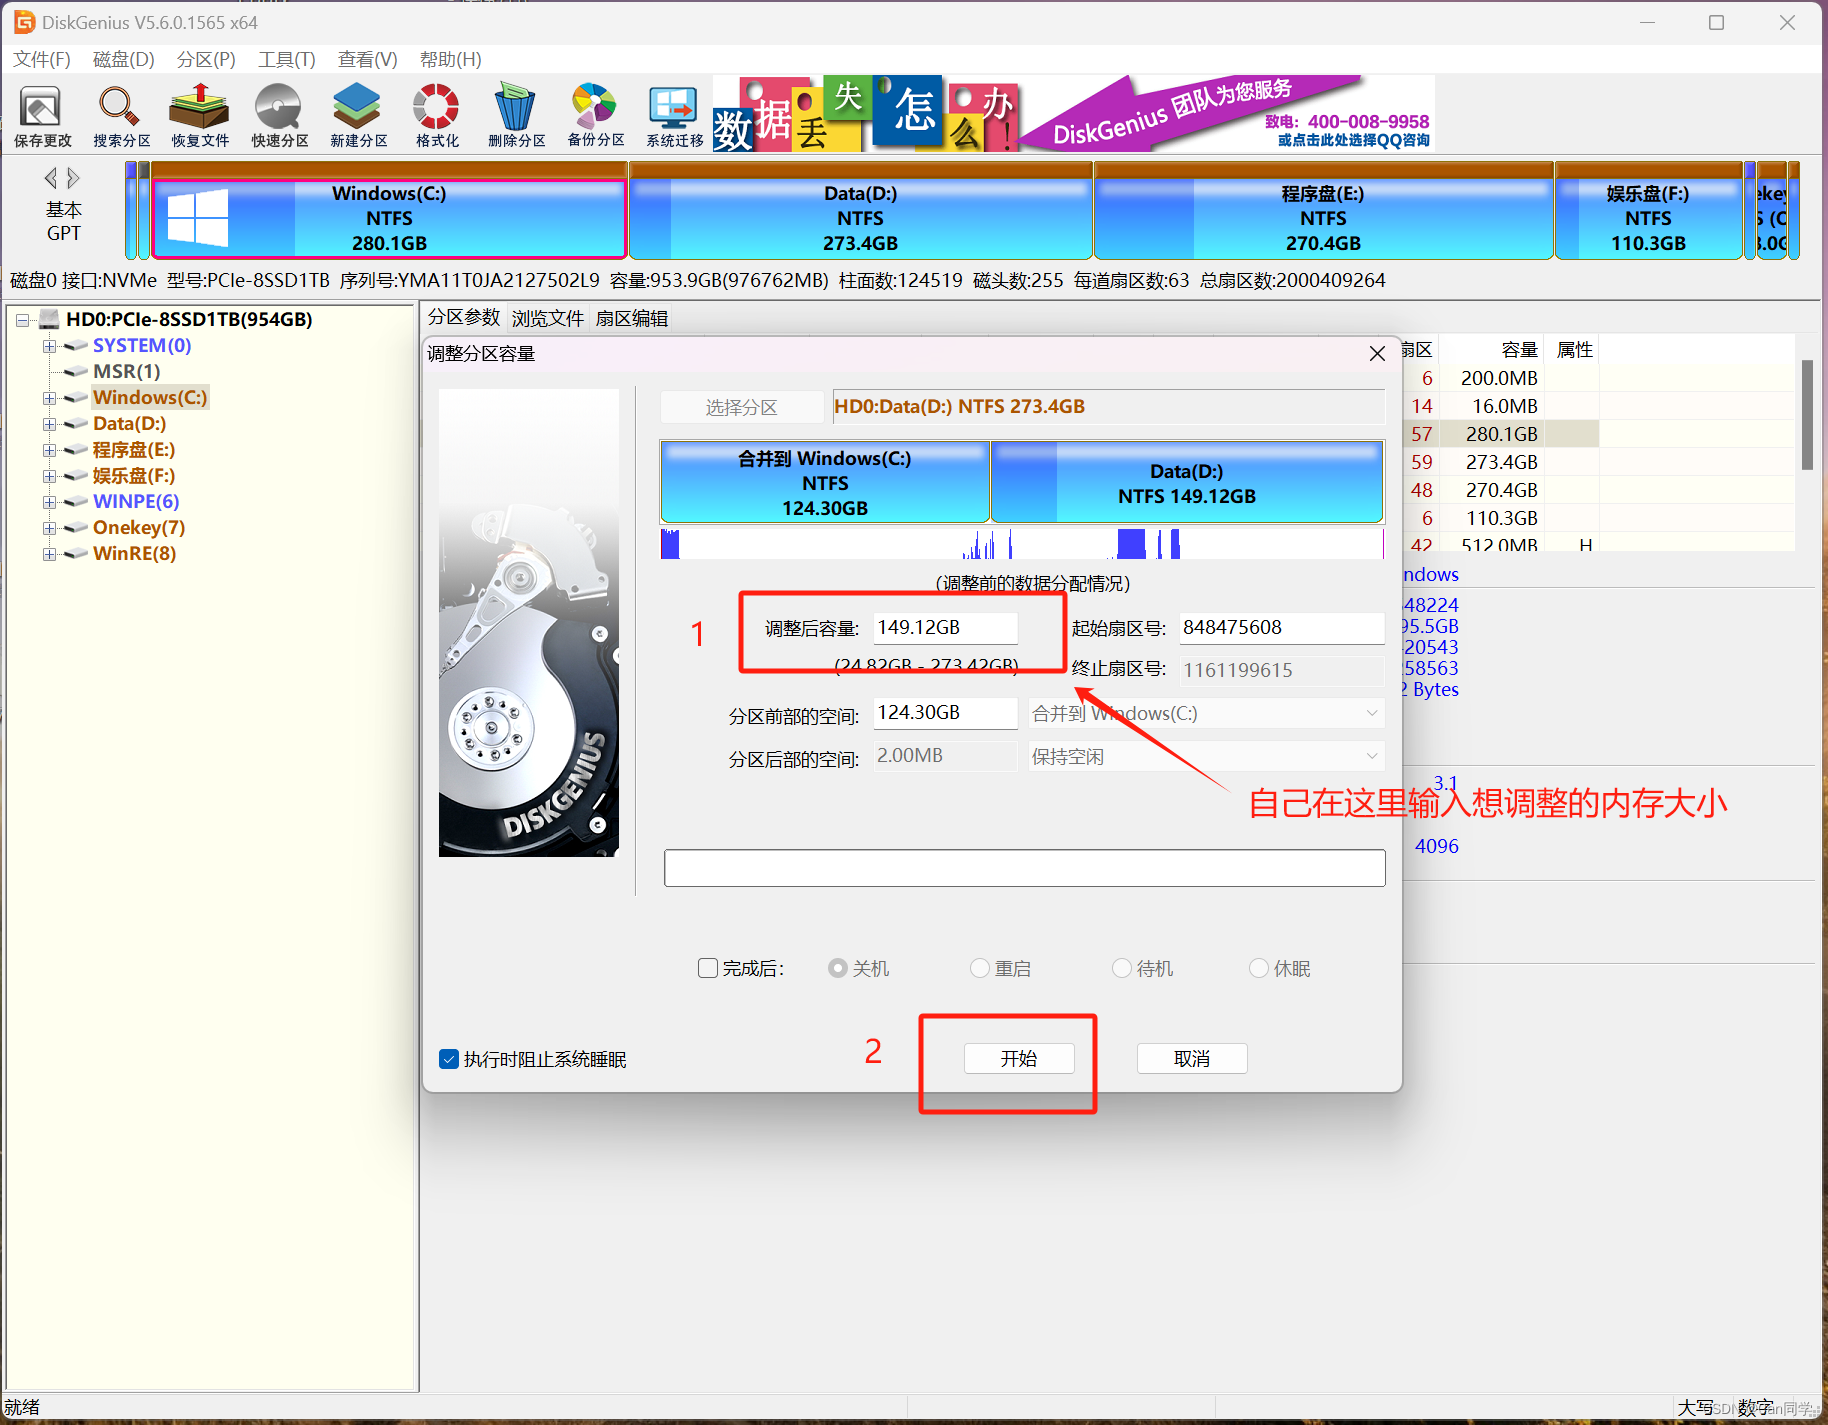The image size is (1828, 1425).
Task: Switch to the 分区参数 tab
Action: pos(464,317)
